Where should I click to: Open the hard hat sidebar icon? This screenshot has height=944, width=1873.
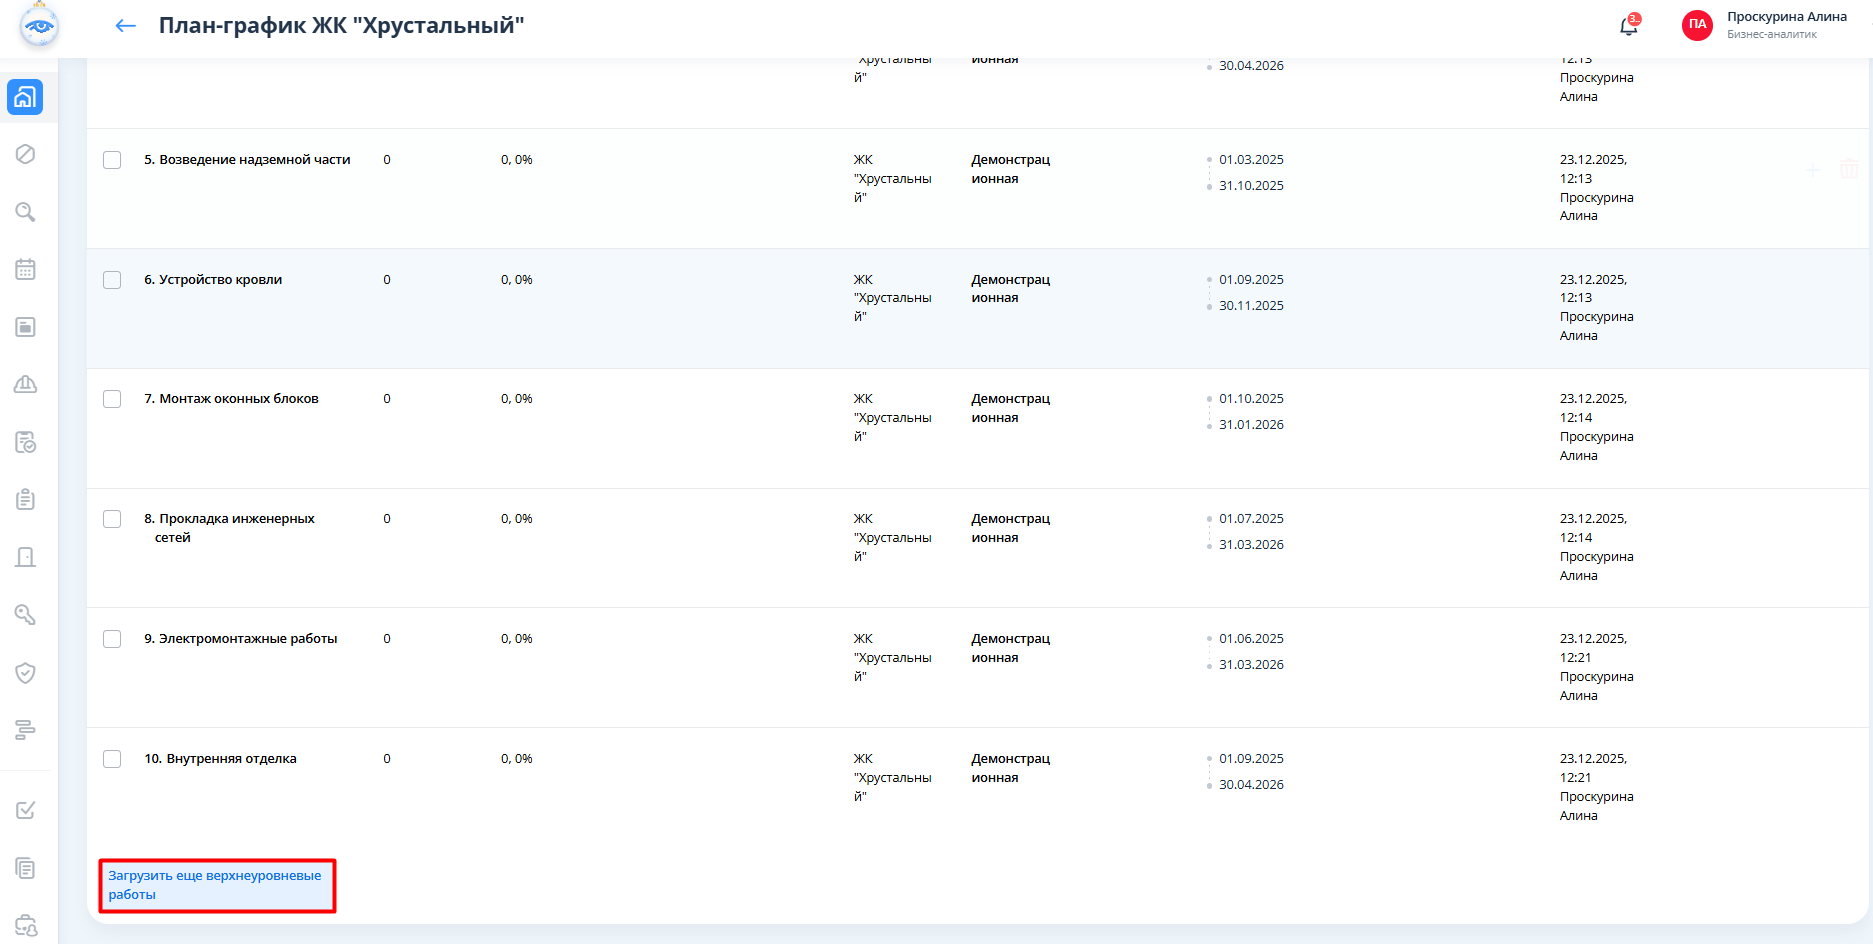[26, 385]
